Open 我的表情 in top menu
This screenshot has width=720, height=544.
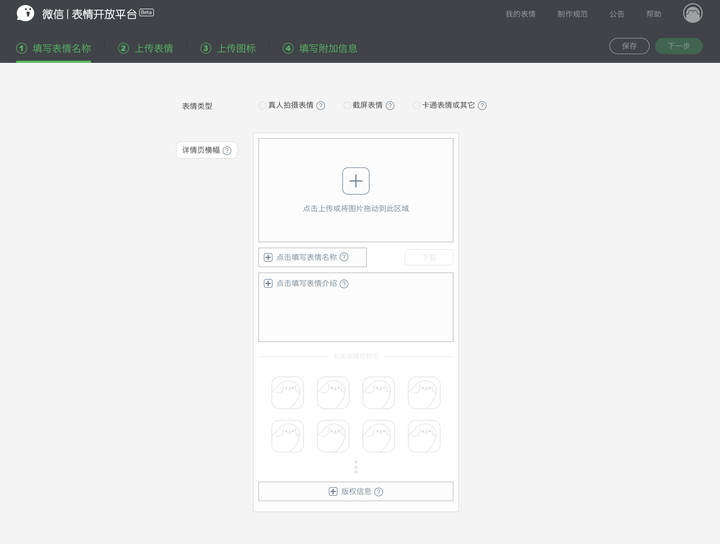pos(520,14)
